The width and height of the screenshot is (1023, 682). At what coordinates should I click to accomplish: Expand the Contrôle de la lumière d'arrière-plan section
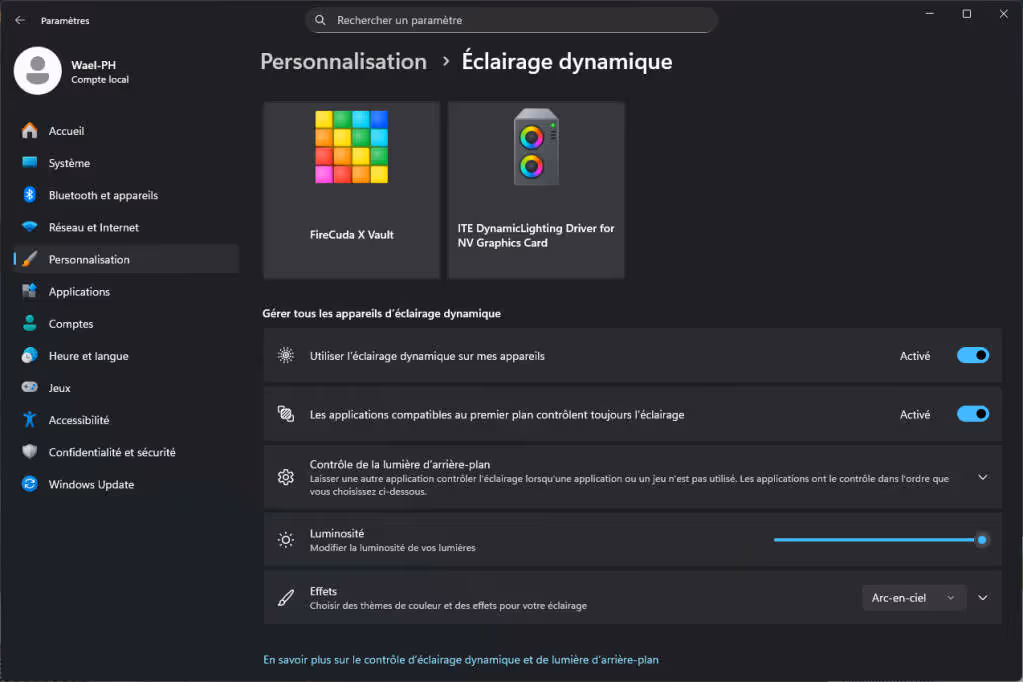(982, 477)
